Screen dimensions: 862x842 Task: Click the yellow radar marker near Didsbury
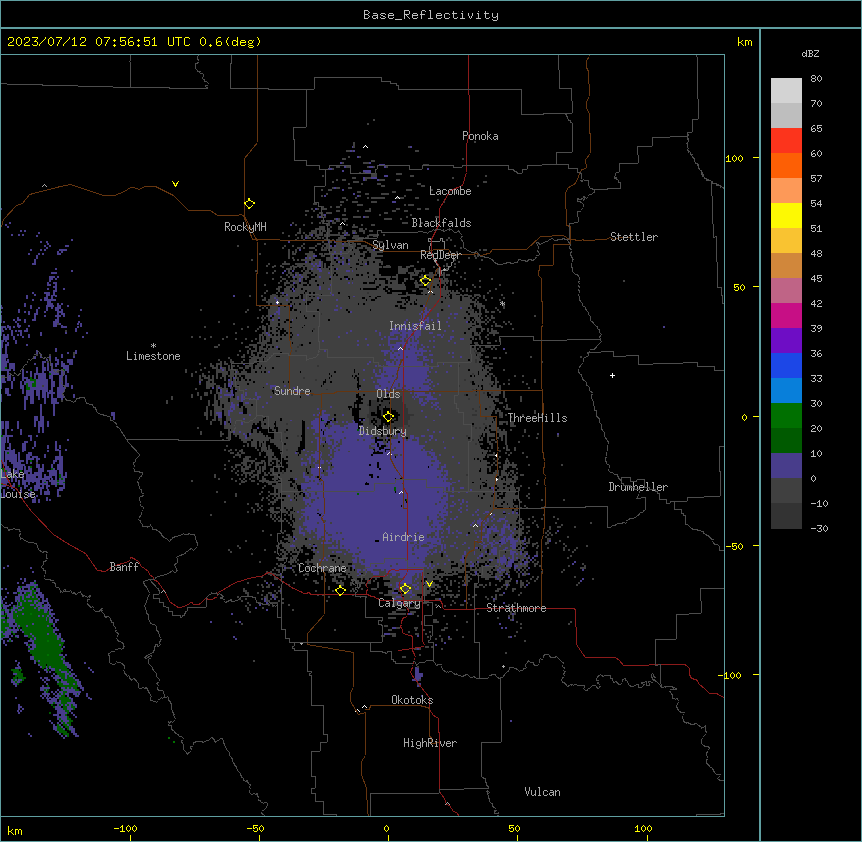[388, 416]
